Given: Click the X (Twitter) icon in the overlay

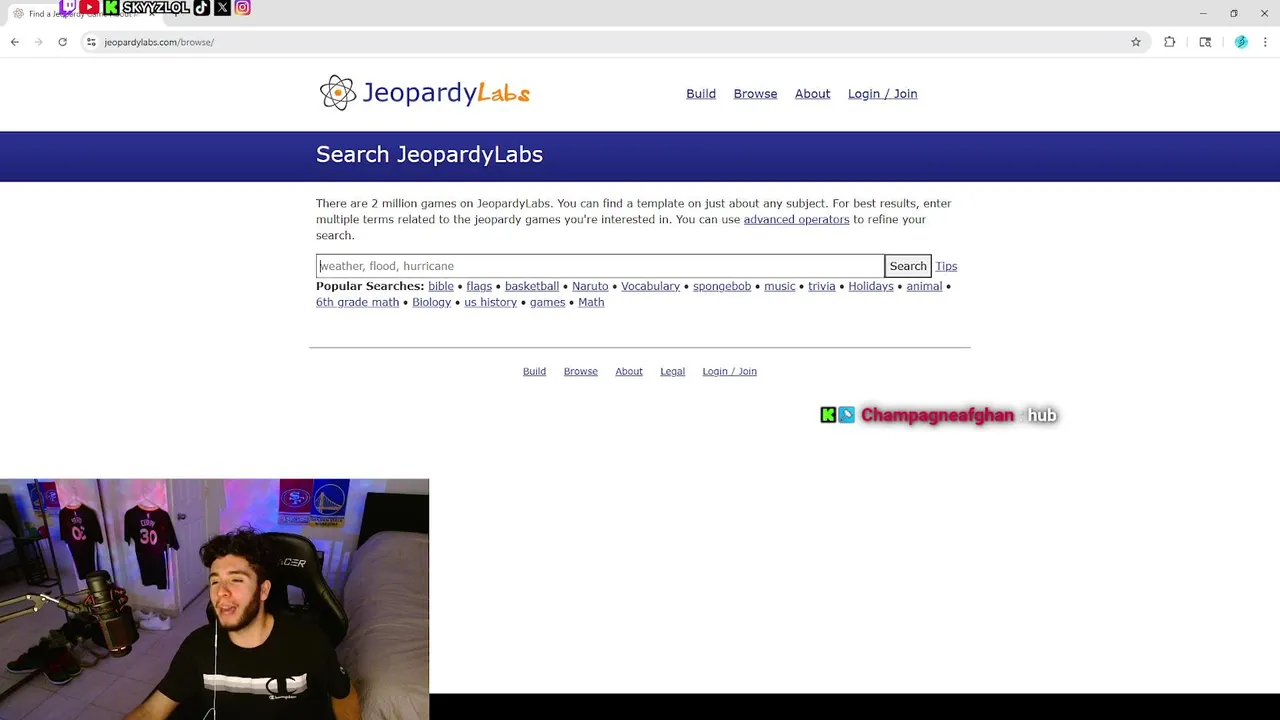Looking at the screenshot, I should click(x=222, y=7).
